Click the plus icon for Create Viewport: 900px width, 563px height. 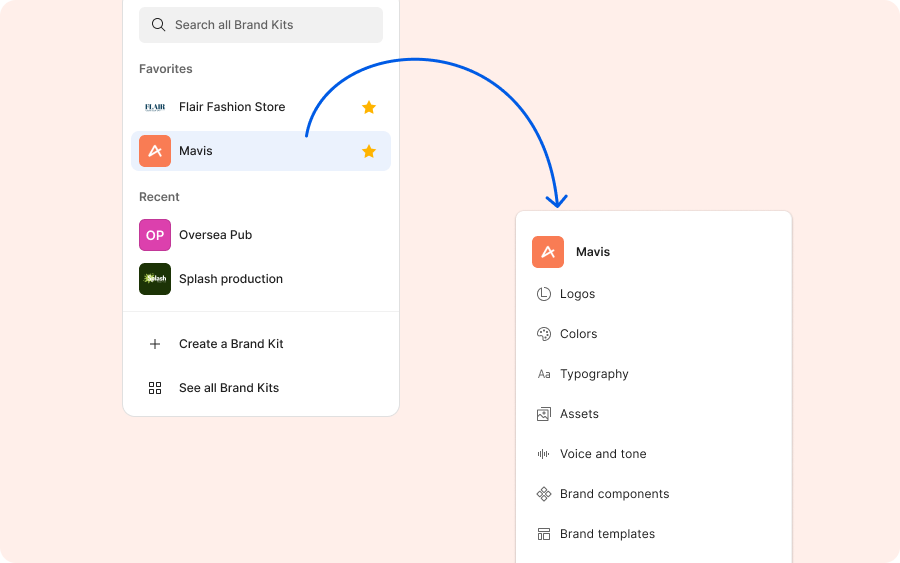coord(155,344)
